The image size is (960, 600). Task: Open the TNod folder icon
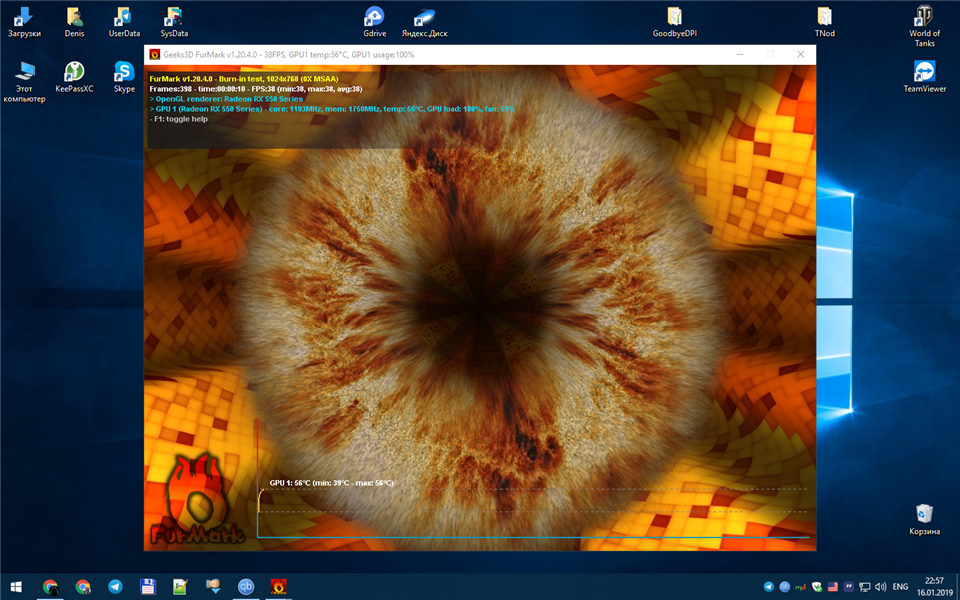(x=824, y=23)
